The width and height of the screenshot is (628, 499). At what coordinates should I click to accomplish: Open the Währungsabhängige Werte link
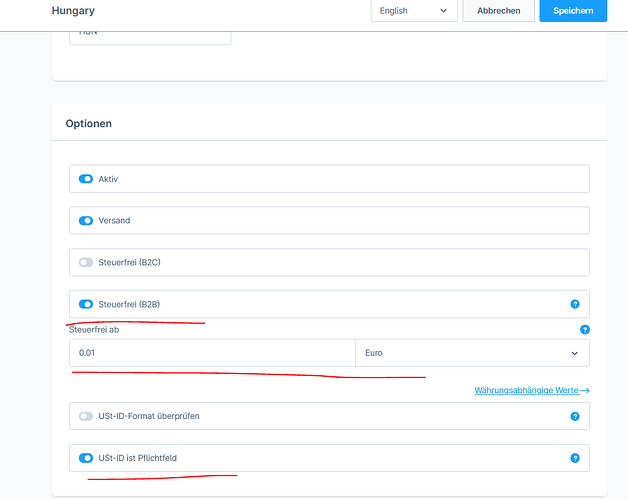click(526, 390)
